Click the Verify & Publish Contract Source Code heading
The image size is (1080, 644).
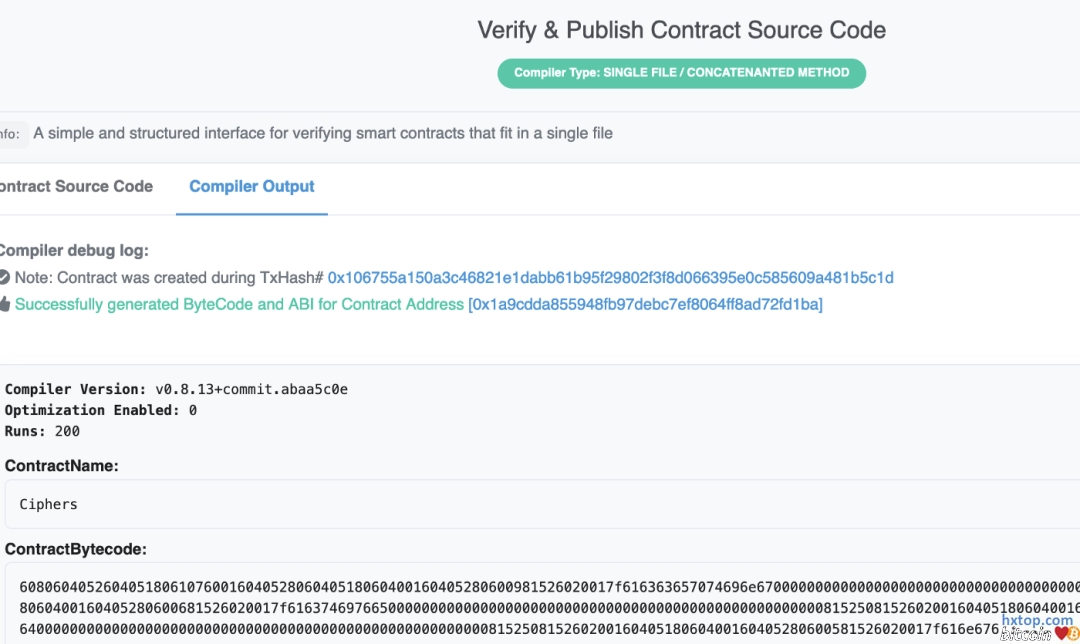682,30
